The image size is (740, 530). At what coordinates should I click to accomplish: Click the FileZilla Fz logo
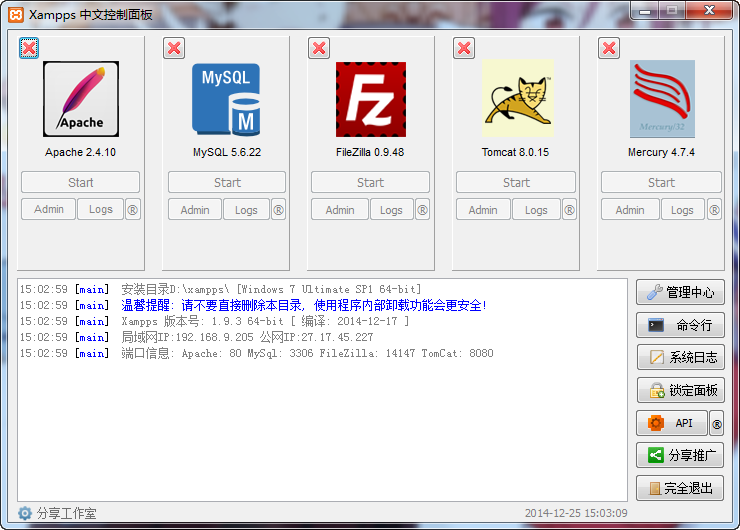point(371,99)
